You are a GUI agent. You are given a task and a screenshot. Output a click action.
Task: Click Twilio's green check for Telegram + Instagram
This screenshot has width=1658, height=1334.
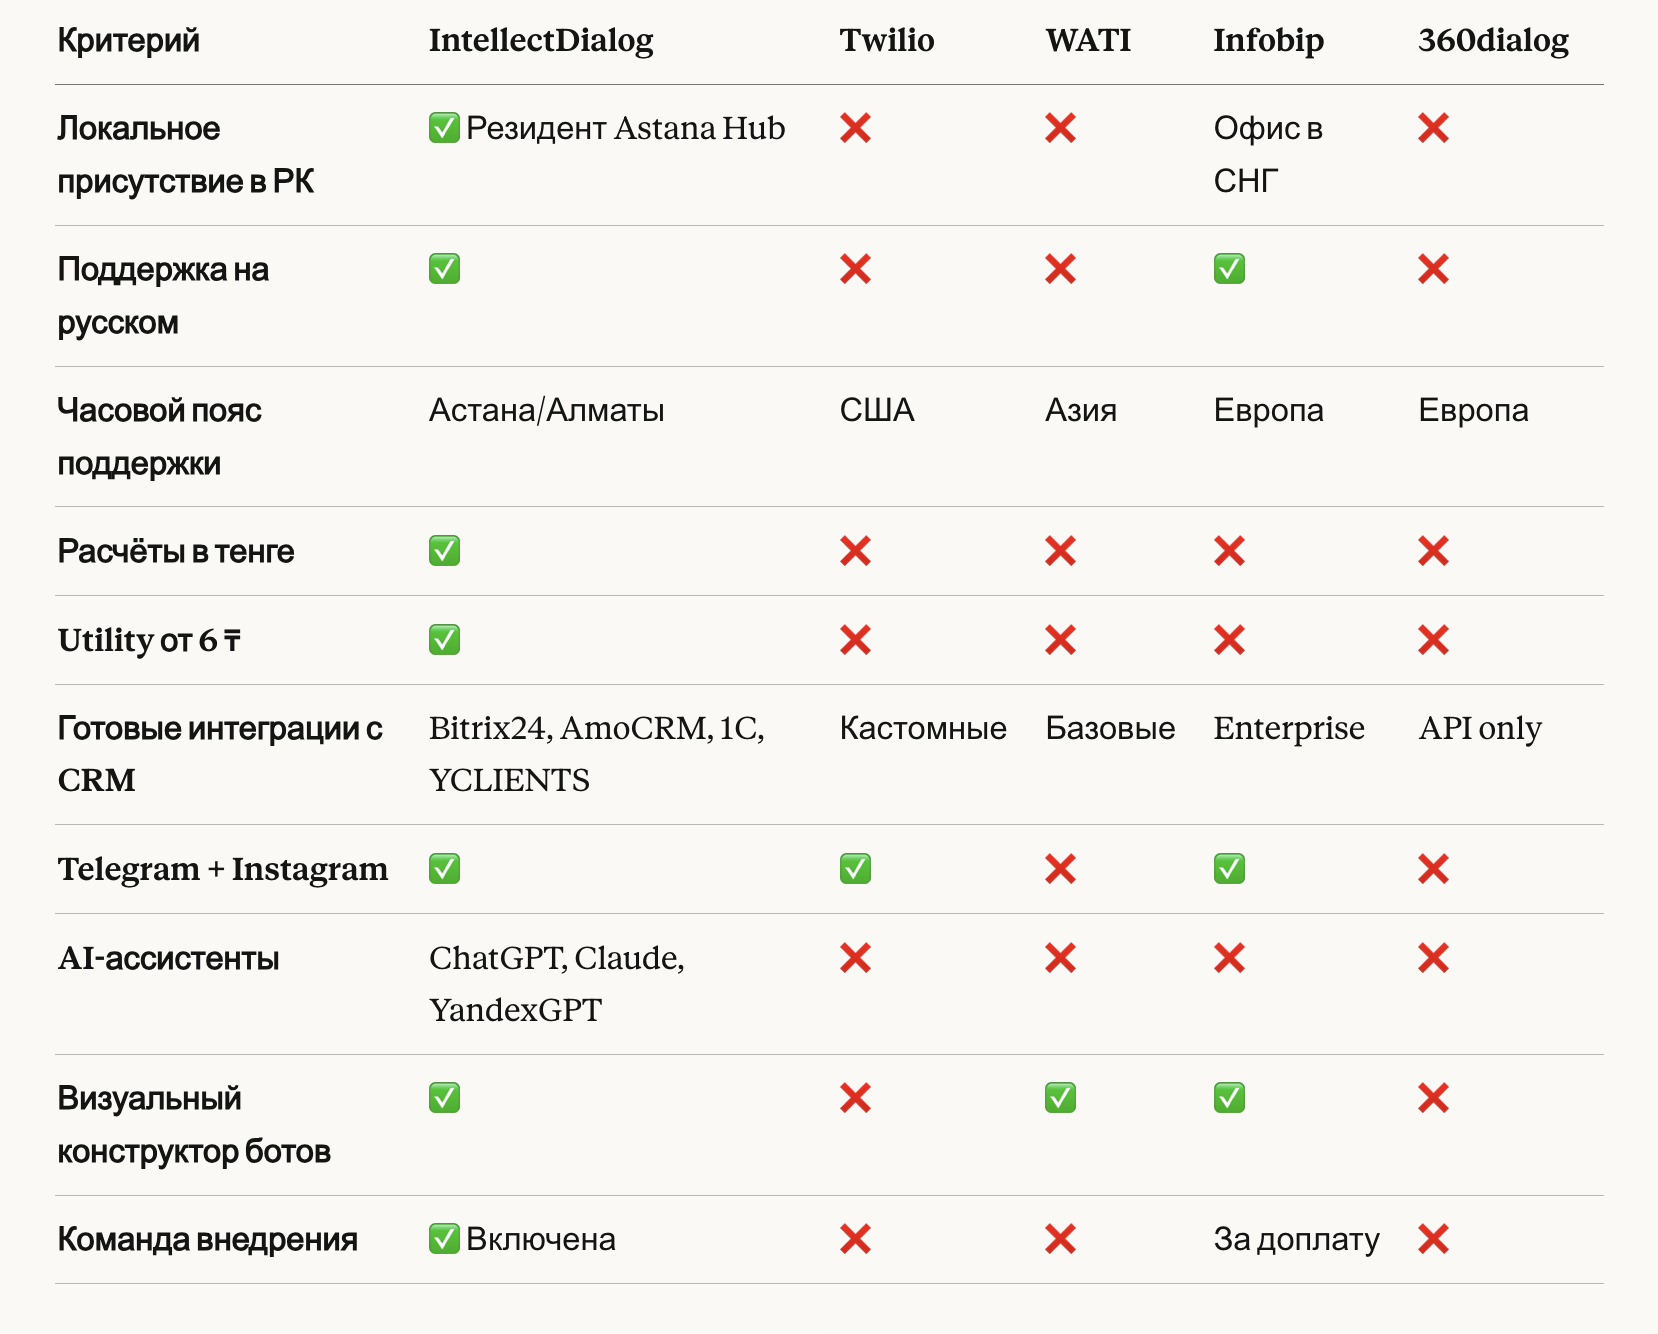click(855, 869)
